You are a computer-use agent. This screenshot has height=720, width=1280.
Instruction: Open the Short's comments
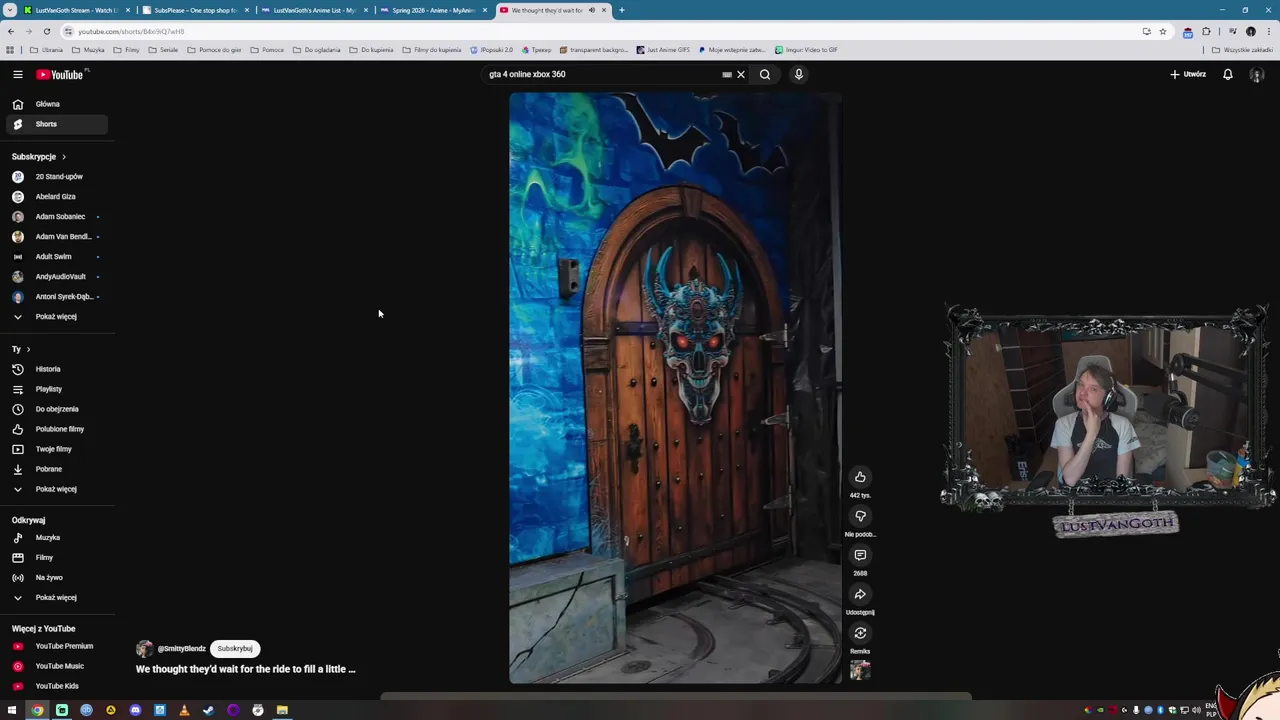(x=860, y=555)
